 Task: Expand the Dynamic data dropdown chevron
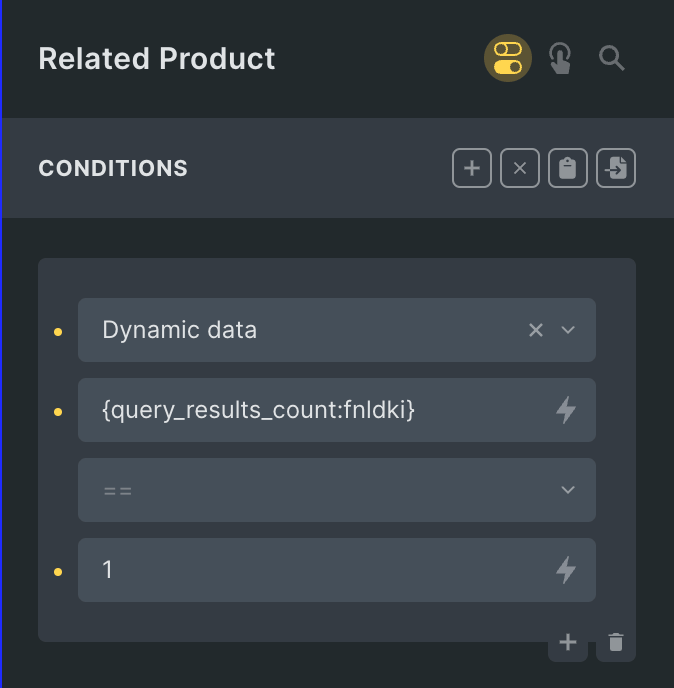tap(568, 330)
